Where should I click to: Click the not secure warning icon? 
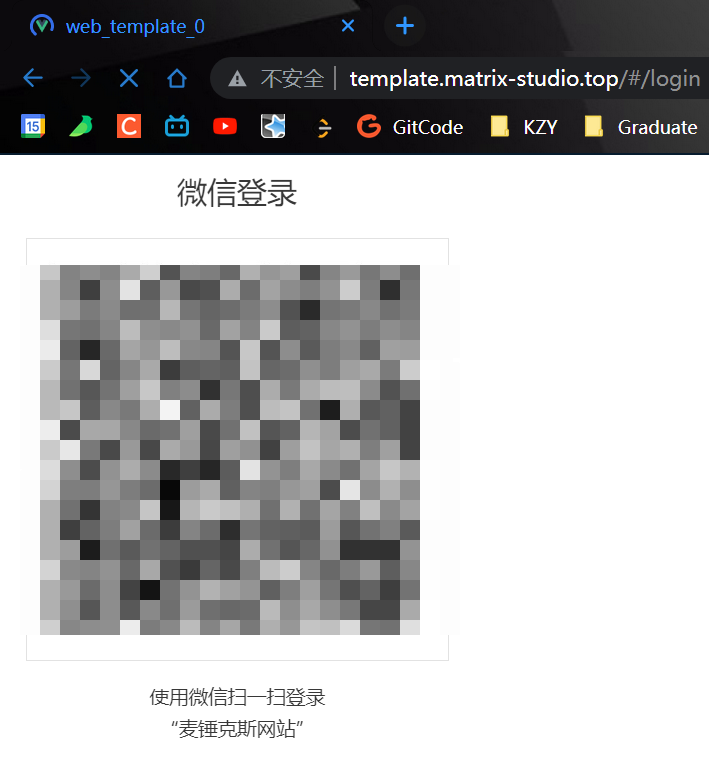point(237,78)
